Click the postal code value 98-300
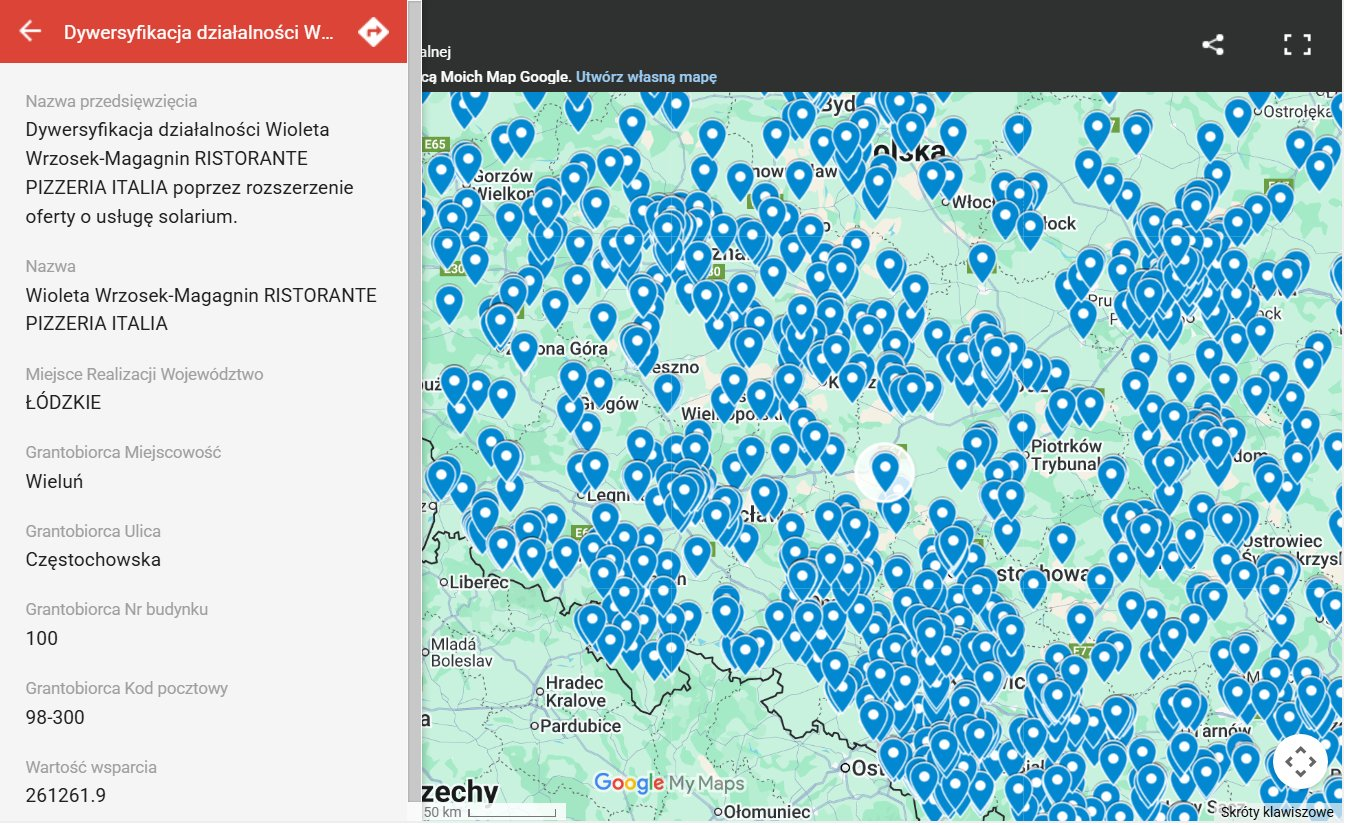 click(55, 717)
